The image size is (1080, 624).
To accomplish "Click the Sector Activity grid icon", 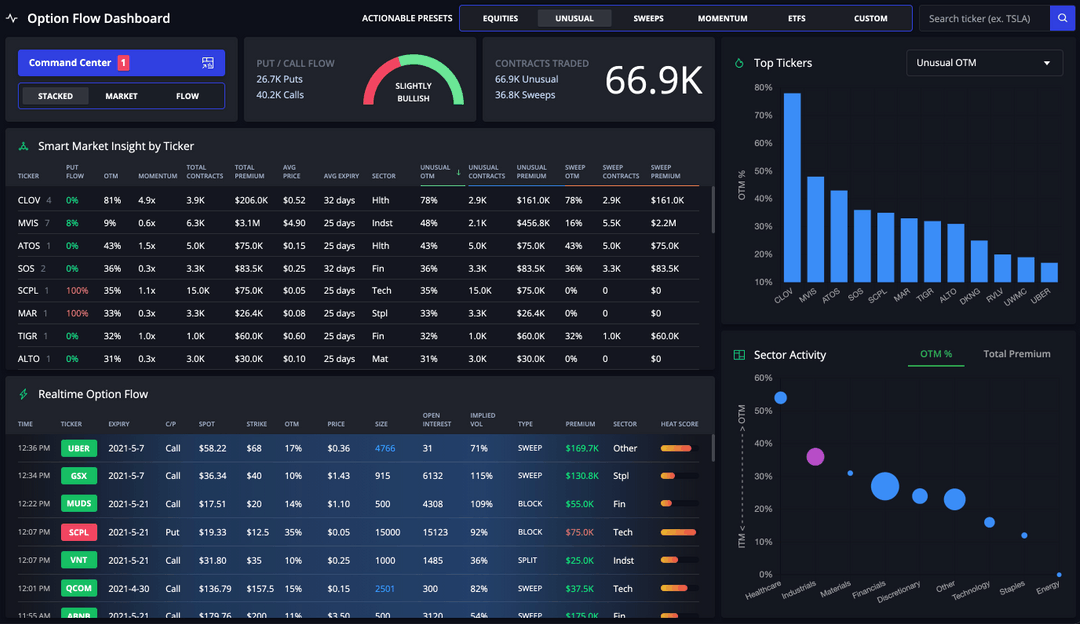I will pos(739,355).
